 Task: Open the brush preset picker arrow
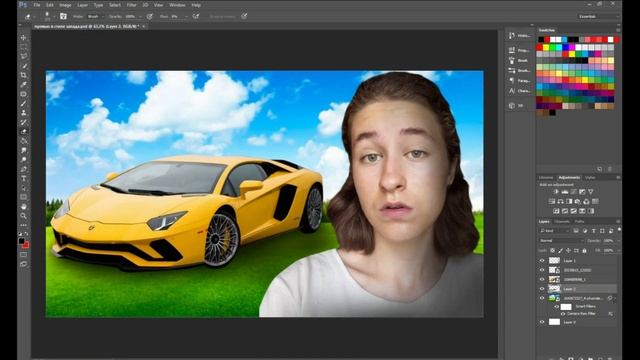(x=54, y=17)
